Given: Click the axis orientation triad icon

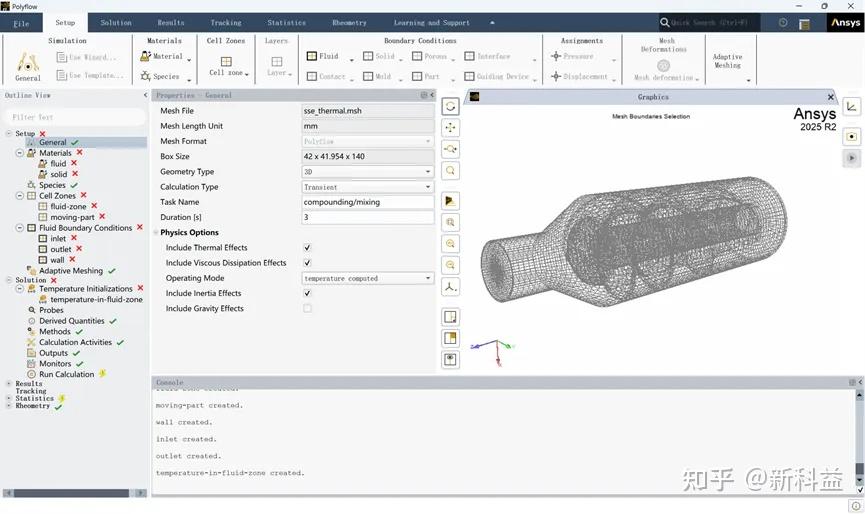Looking at the screenshot, I should [x=450, y=287].
